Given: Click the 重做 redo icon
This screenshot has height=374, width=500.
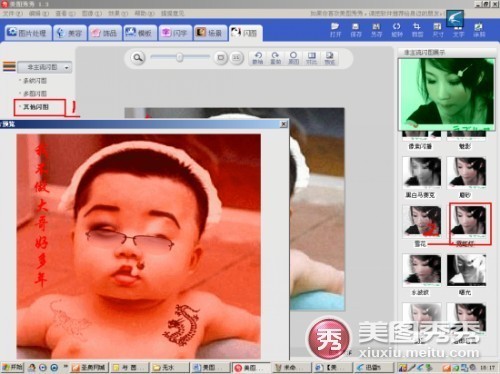Looking at the screenshot, I should click(275, 58).
